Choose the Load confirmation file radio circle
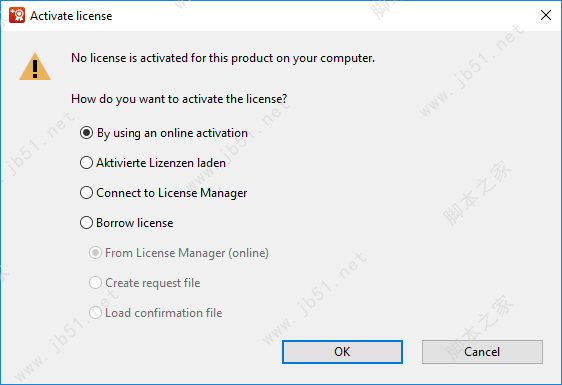562x385 pixels. tap(95, 313)
